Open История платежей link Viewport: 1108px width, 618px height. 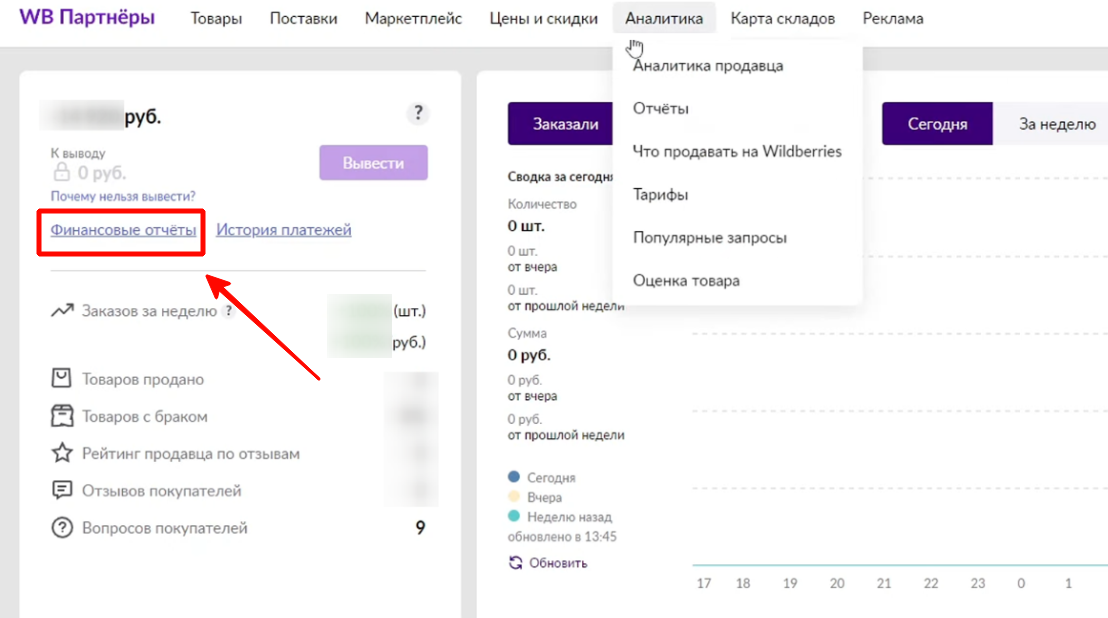[283, 230]
